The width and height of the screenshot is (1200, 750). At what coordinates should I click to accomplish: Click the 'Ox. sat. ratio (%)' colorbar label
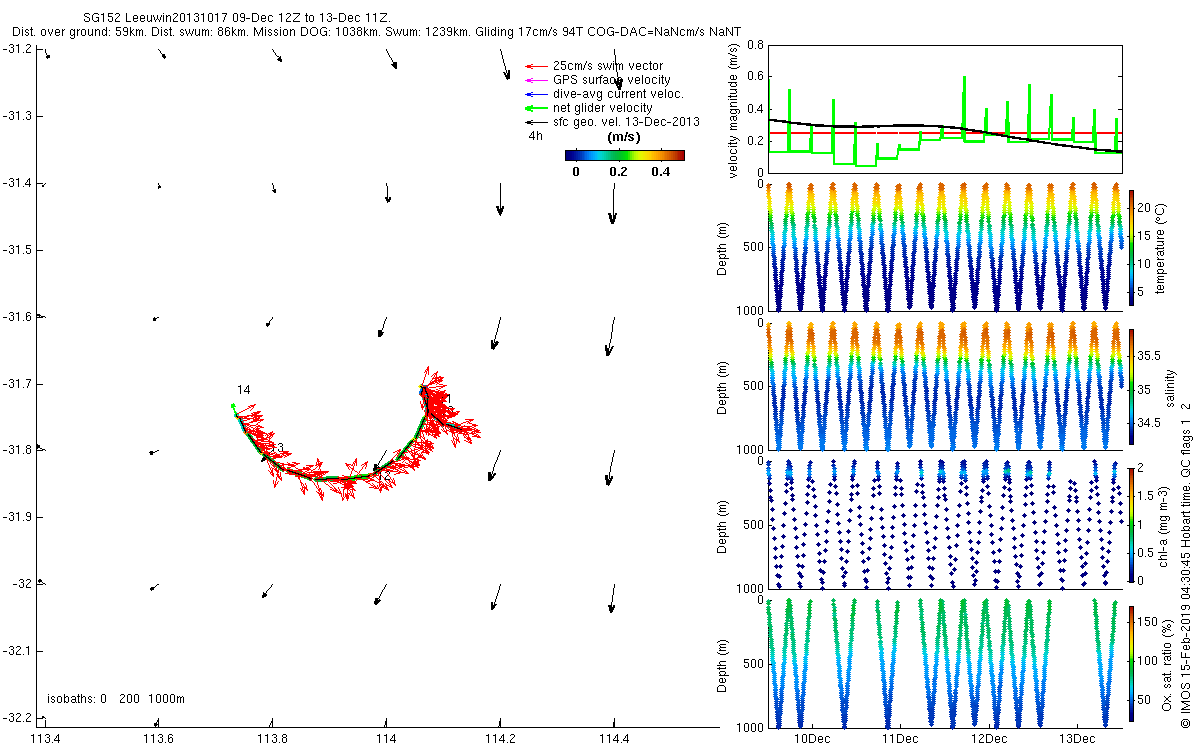1167,665
